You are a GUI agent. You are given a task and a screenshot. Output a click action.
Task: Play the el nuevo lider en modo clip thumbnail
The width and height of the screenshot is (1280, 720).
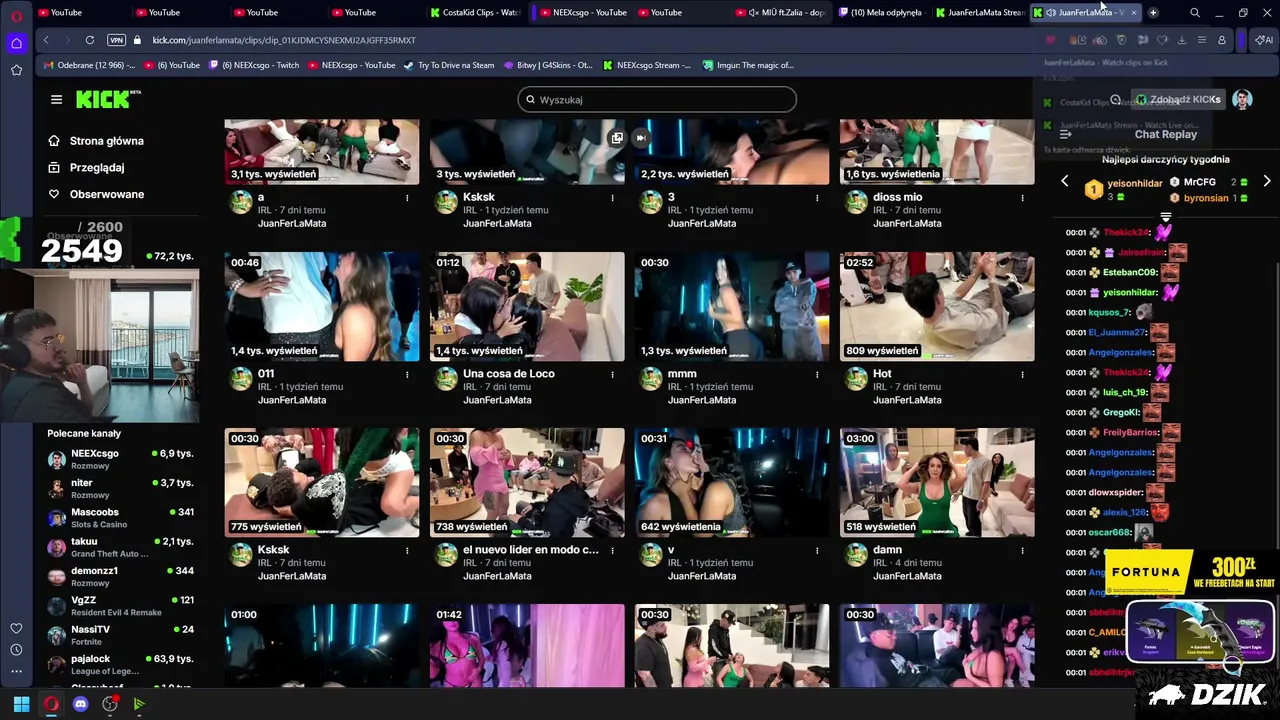point(527,482)
